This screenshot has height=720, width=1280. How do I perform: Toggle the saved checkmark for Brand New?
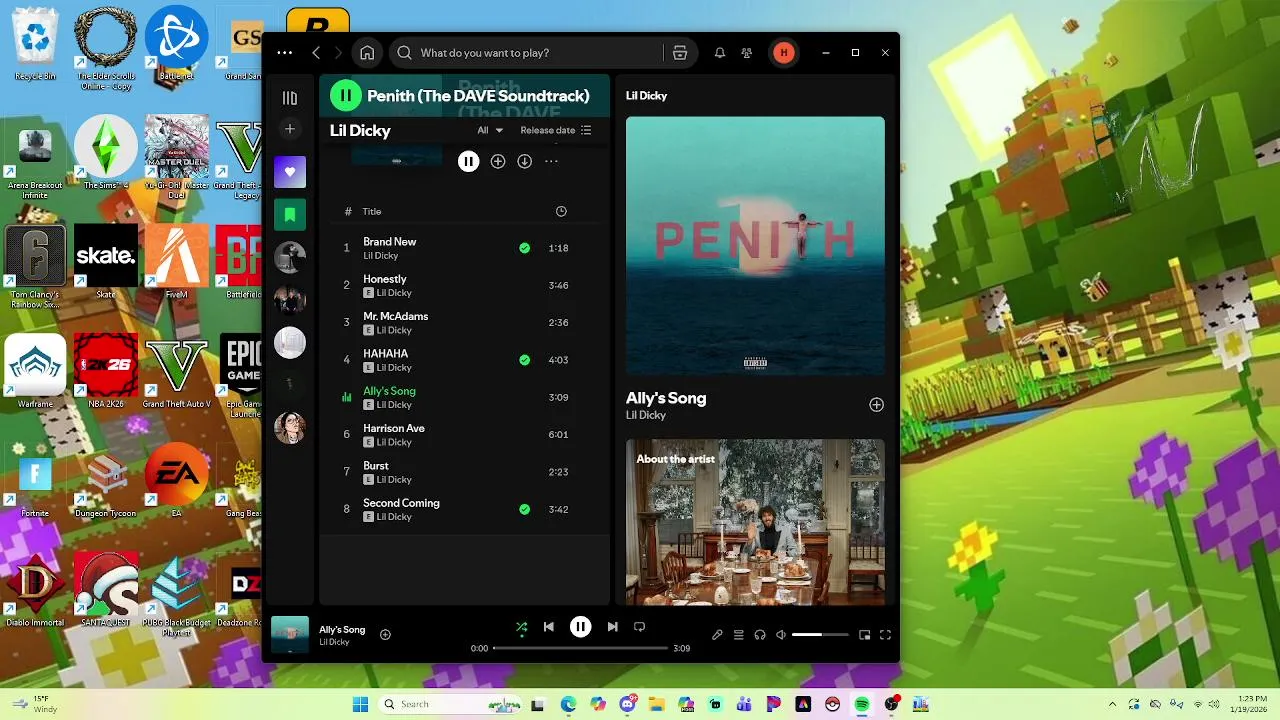[x=524, y=248]
